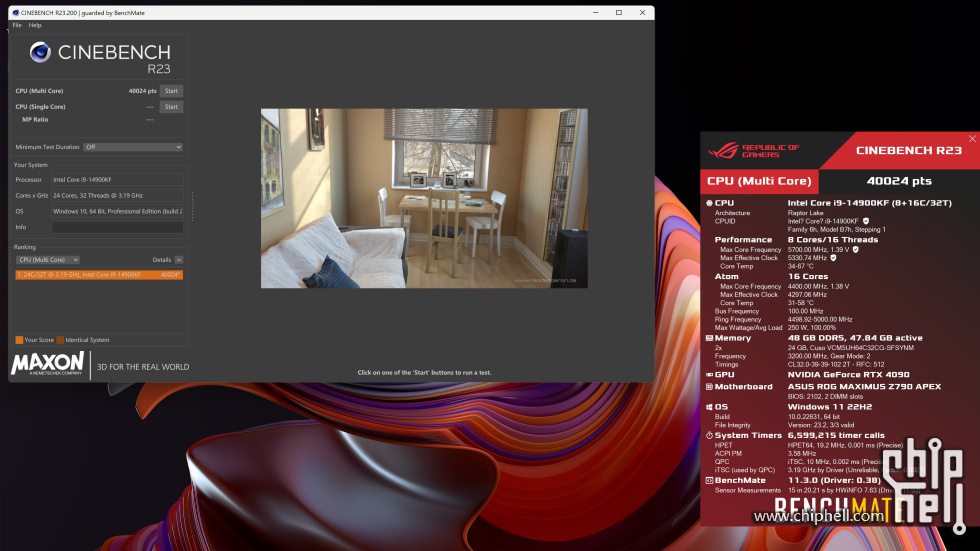Image resolution: width=980 pixels, height=551 pixels.
Task: Click the MP Ratio label
Action: [35, 119]
